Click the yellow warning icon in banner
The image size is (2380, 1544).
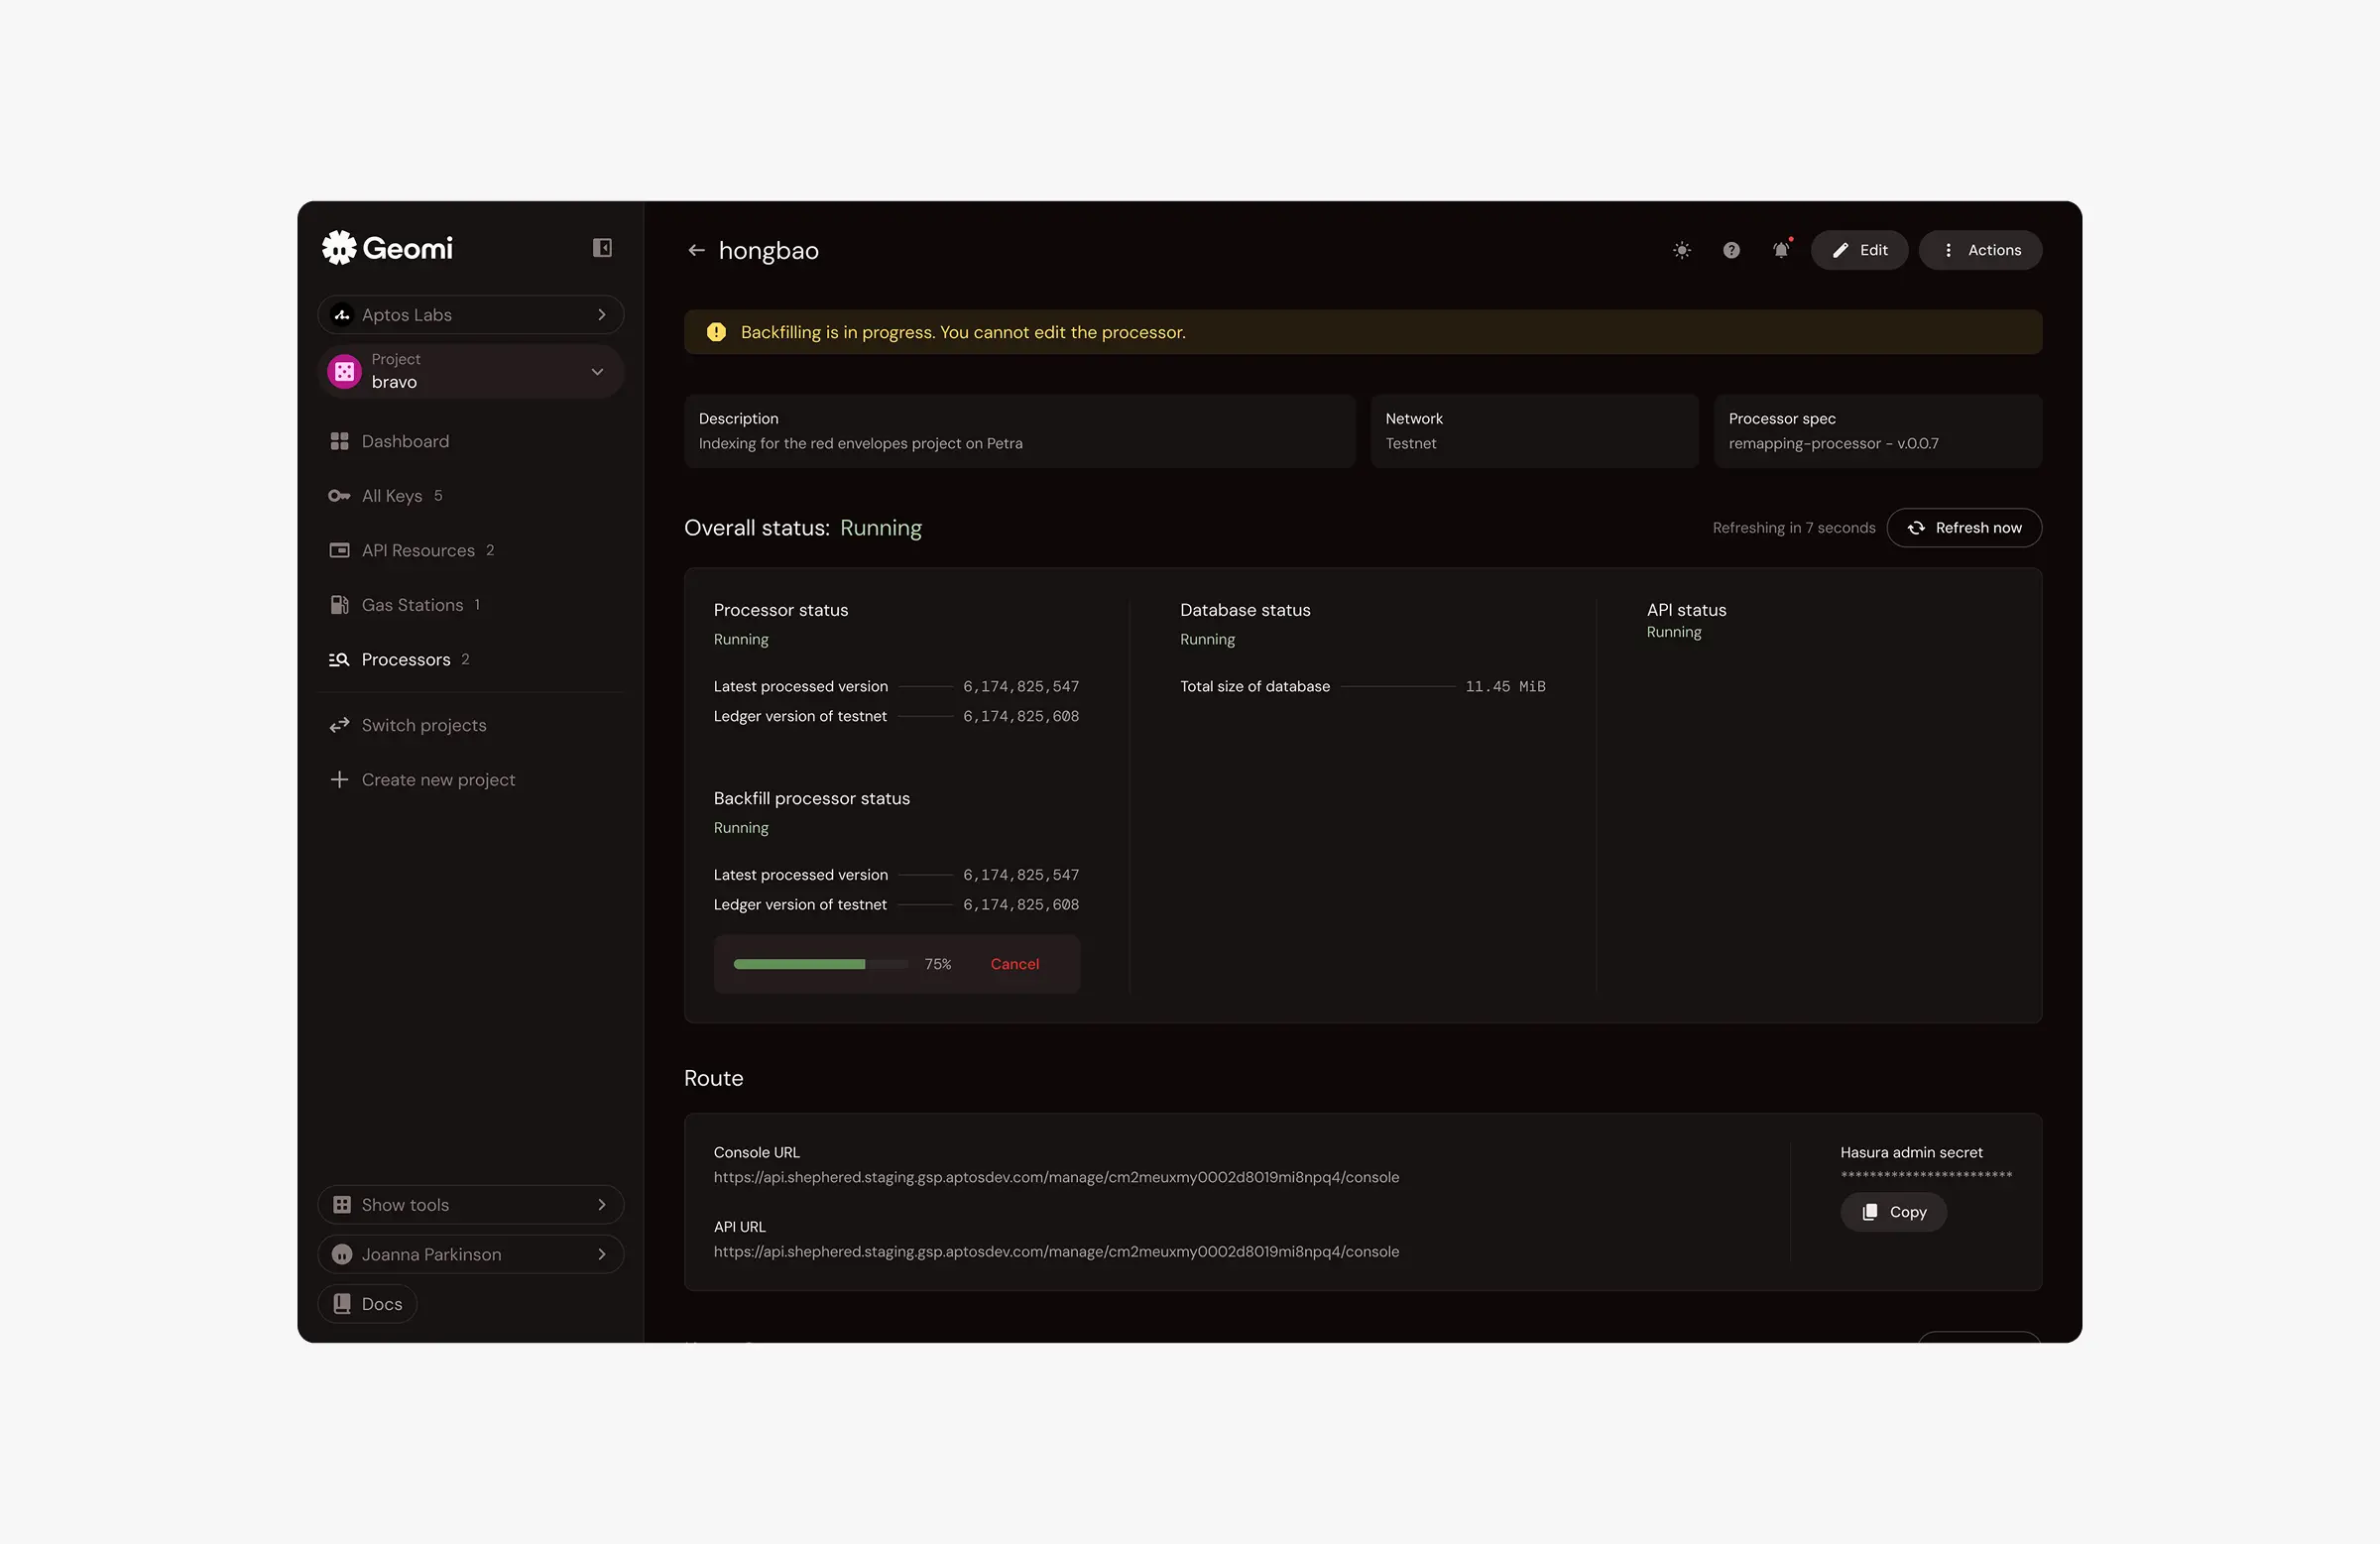click(716, 332)
